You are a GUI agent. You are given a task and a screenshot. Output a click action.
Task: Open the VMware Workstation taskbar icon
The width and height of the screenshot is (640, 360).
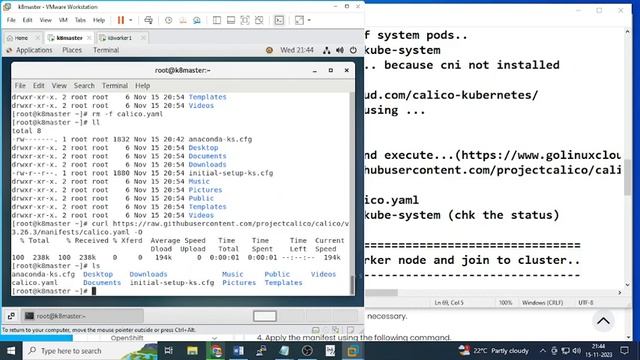353,351
